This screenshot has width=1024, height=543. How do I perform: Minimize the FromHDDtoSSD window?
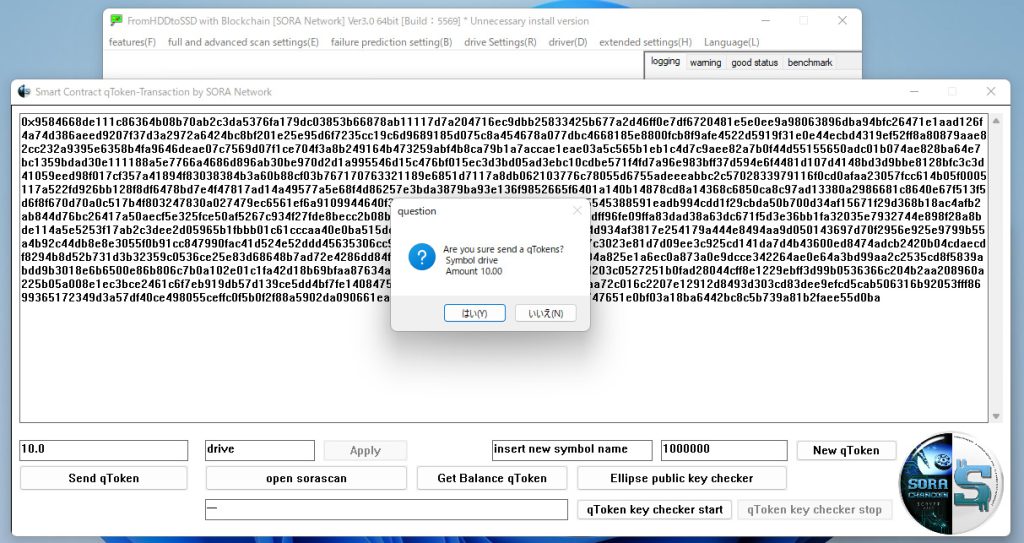[x=765, y=20]
